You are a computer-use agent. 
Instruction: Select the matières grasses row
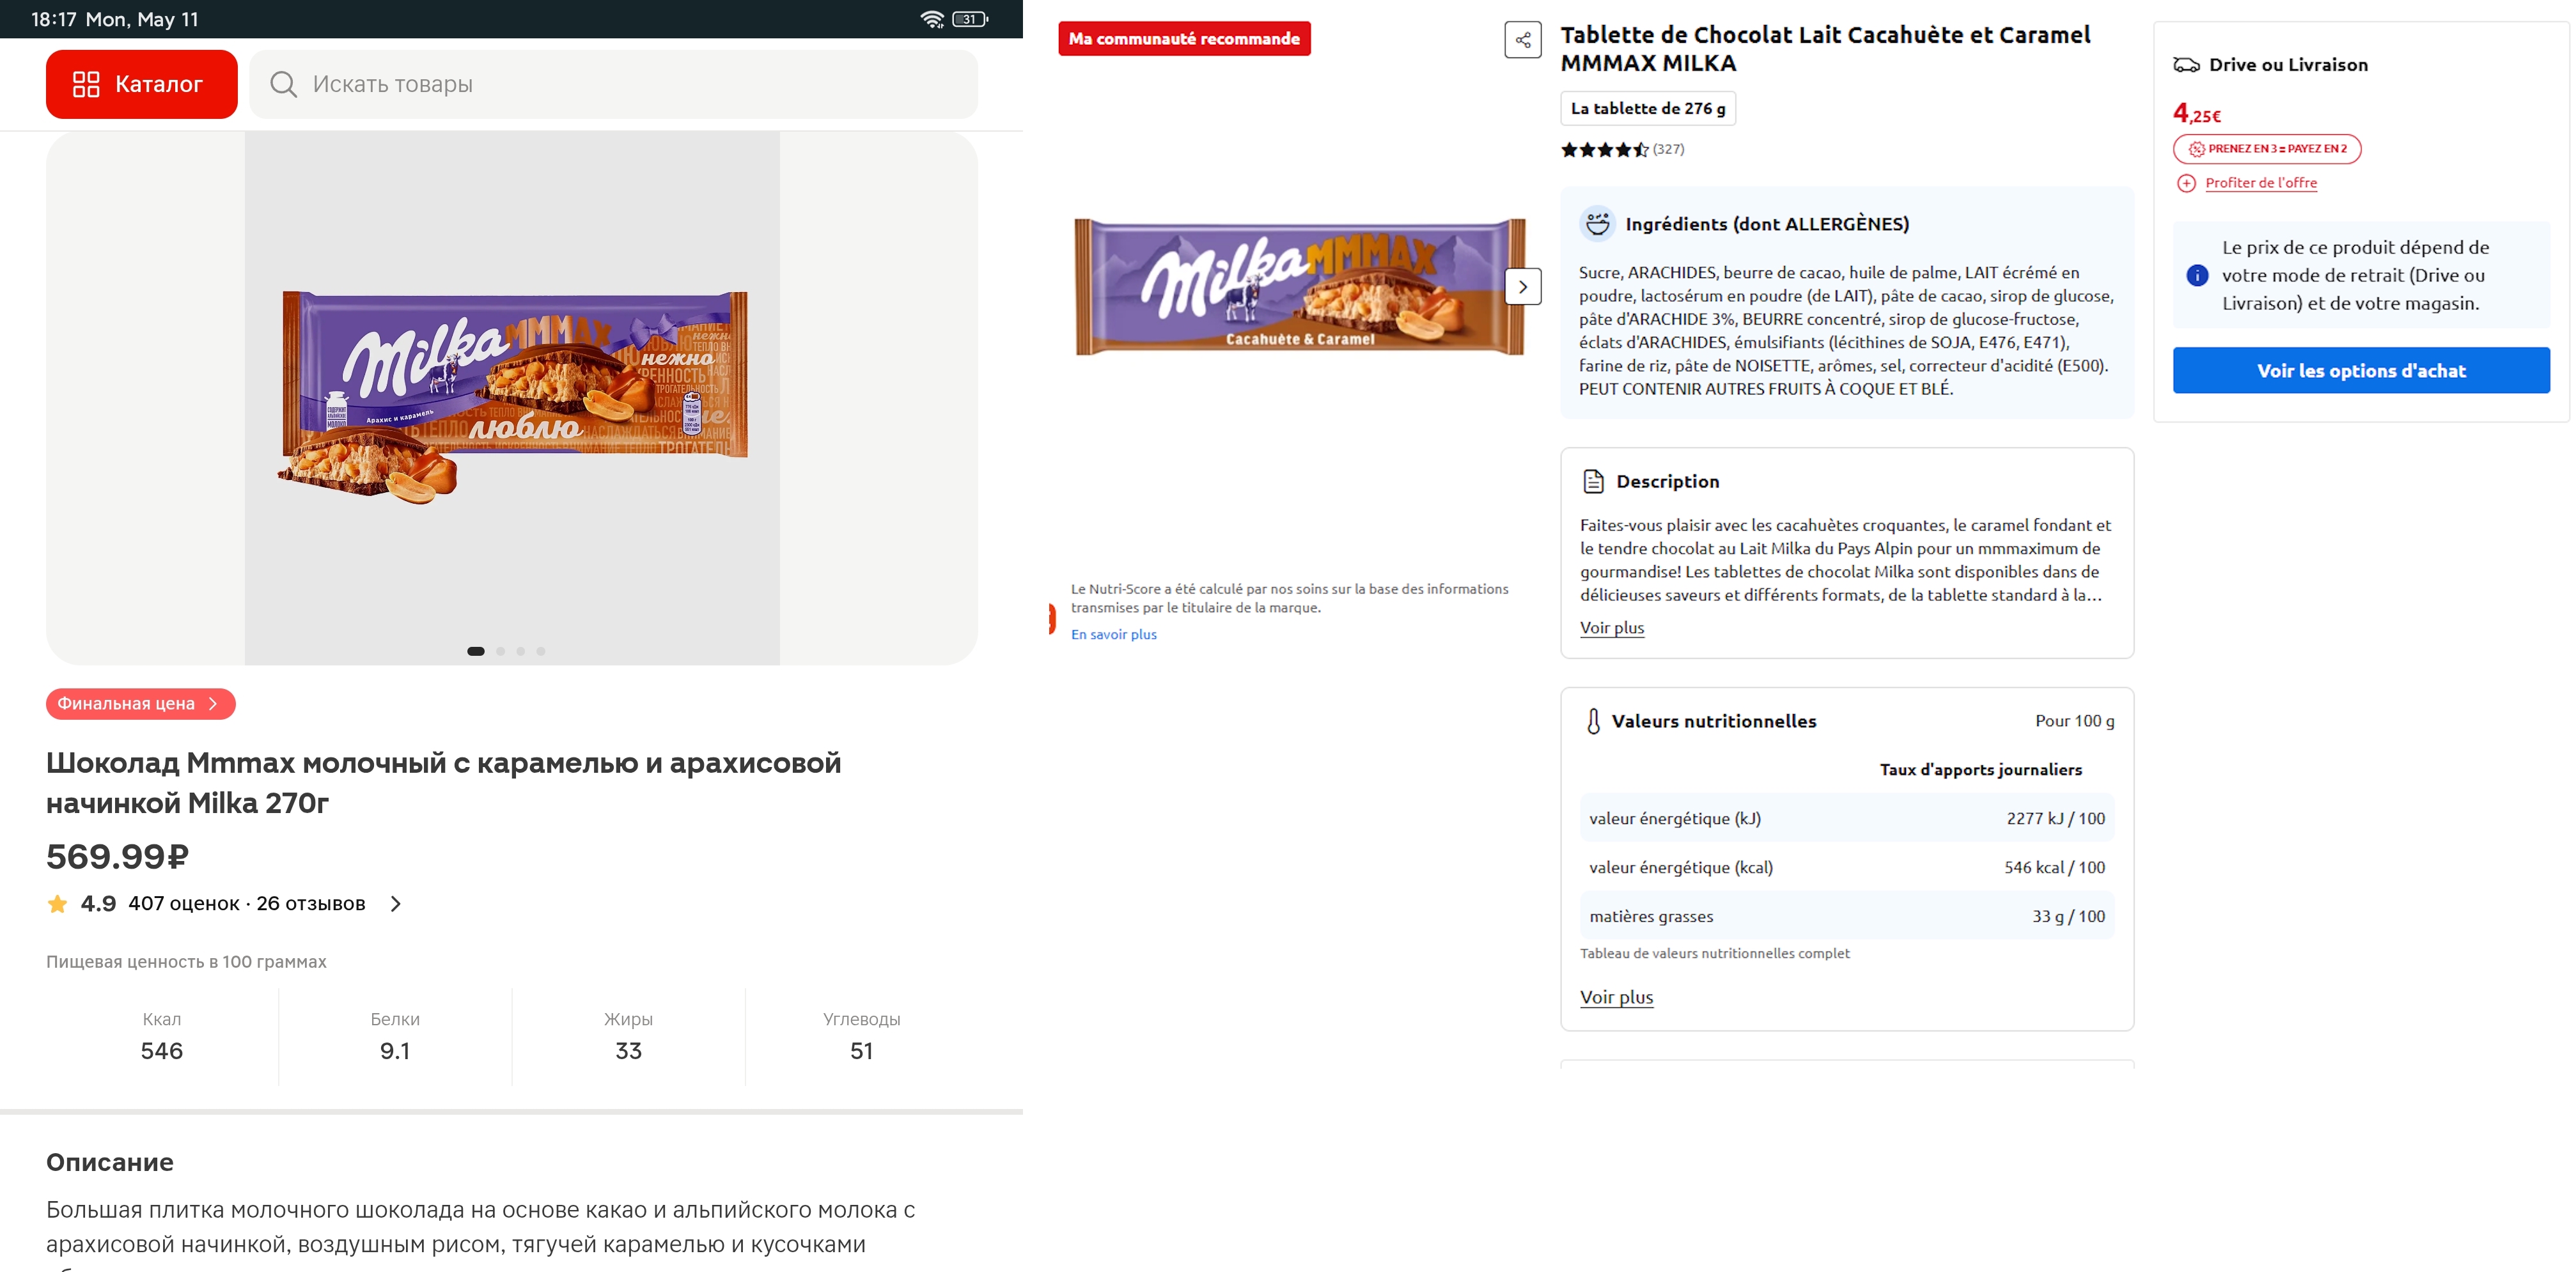(1847, 916)
